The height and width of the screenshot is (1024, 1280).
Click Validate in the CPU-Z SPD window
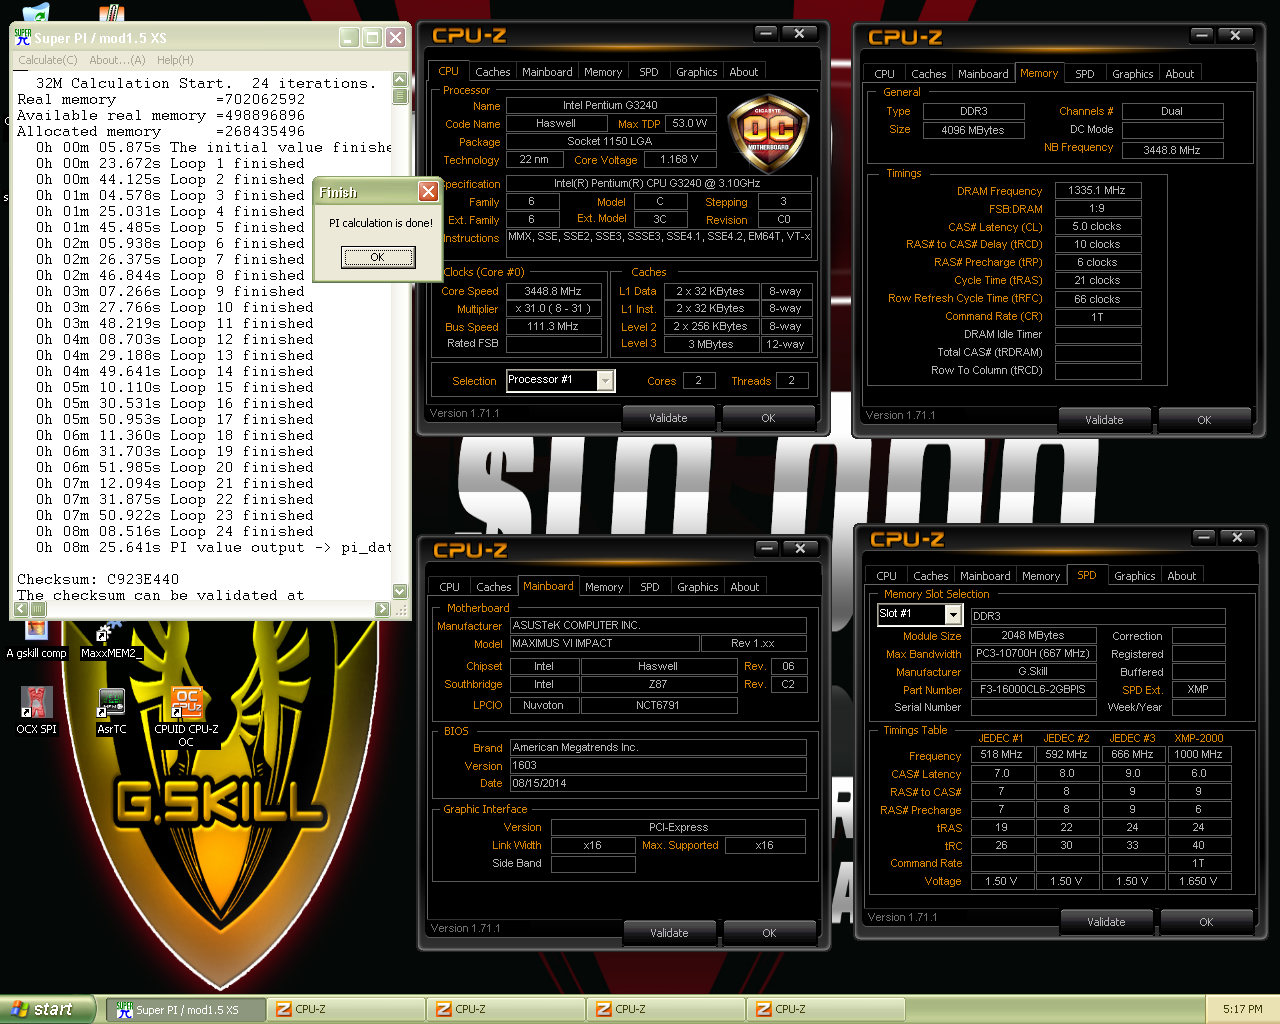(x=1106, y=922)
